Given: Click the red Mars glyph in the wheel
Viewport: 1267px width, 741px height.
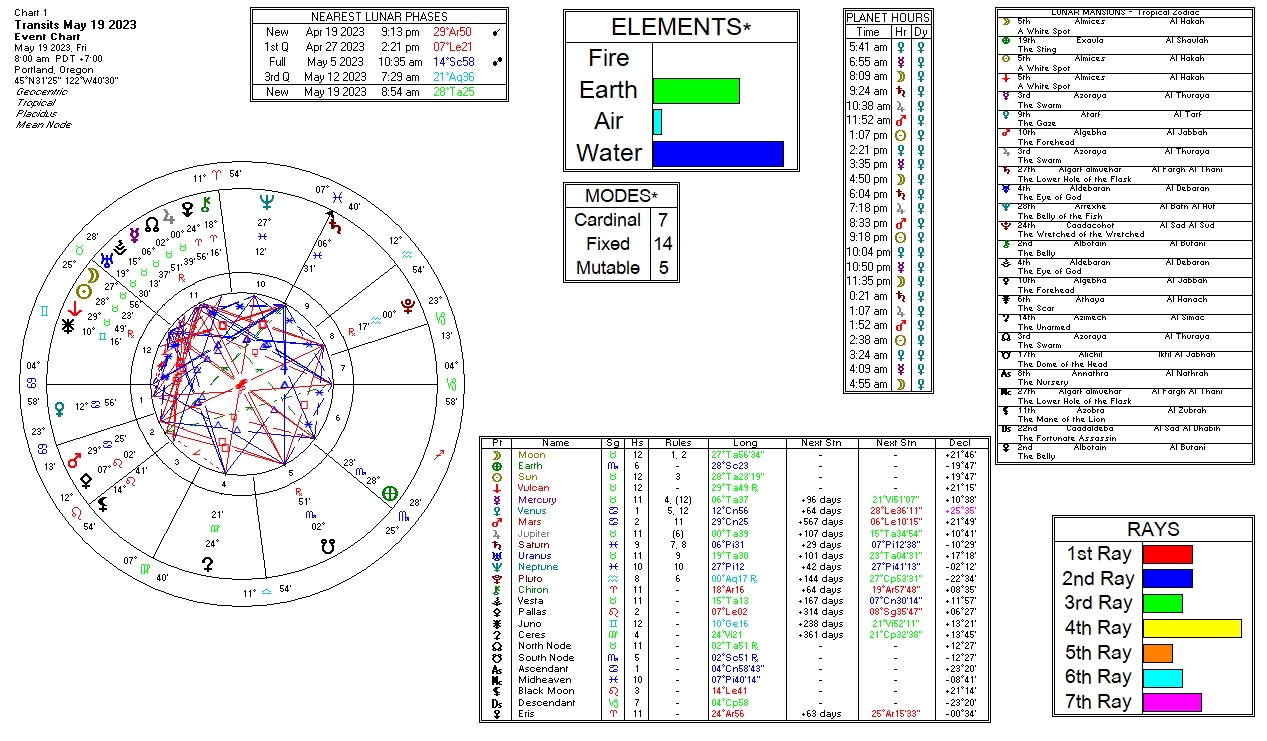Looking at the screenshot, I should [73, 462].
